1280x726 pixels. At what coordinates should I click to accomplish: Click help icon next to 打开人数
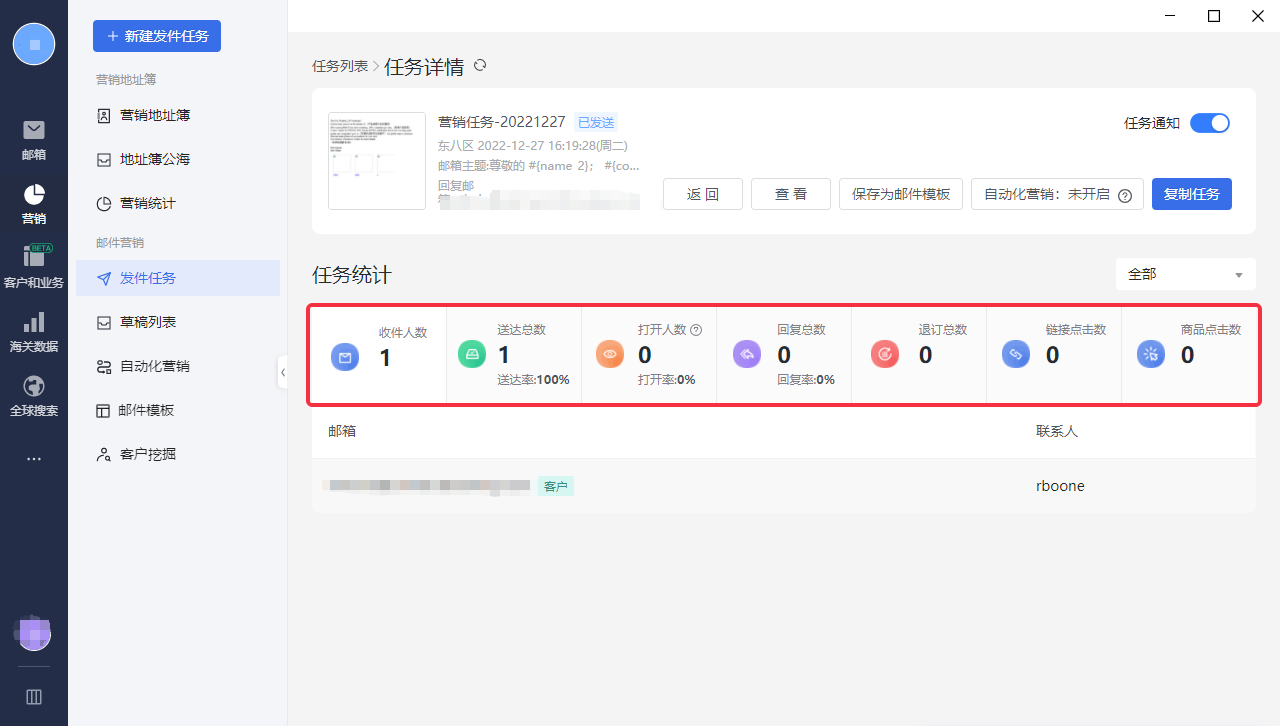[x=696, y=330]
